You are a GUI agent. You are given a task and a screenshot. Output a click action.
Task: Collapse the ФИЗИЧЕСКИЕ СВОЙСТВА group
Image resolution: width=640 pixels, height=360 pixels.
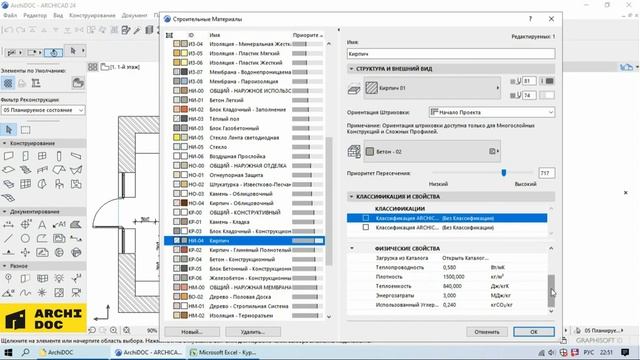[351, 248]
